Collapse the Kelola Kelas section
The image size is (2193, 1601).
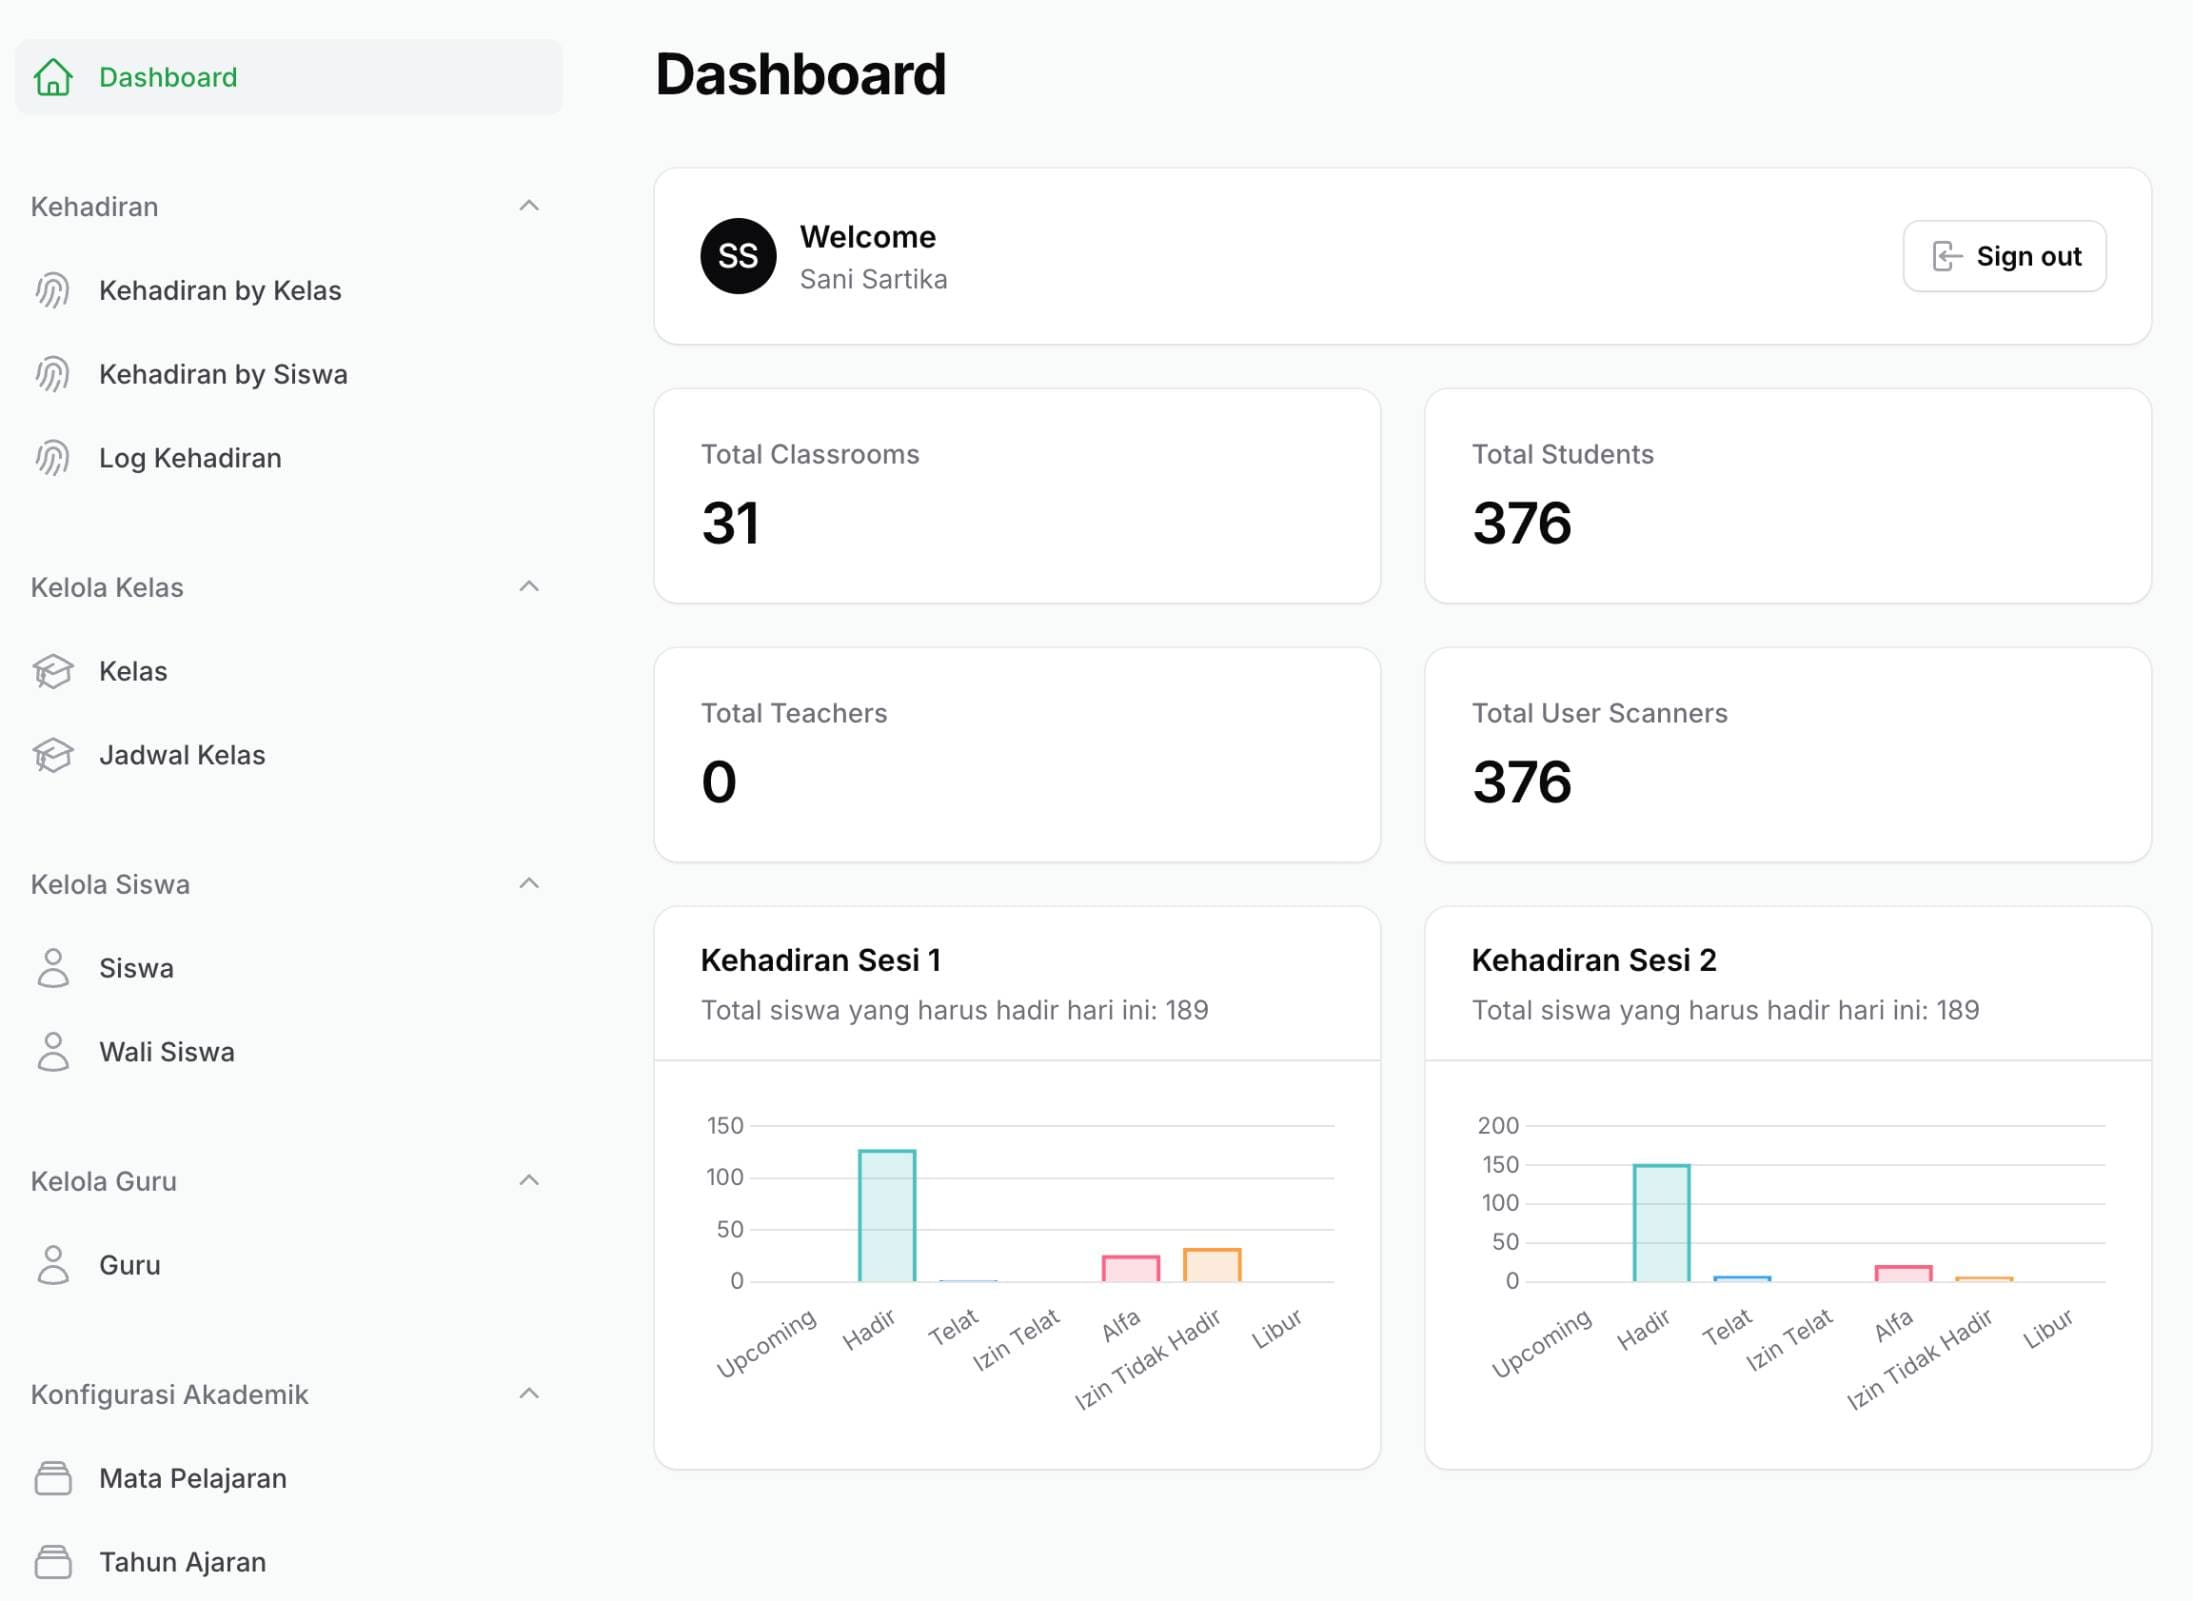(x=529, y=586)
